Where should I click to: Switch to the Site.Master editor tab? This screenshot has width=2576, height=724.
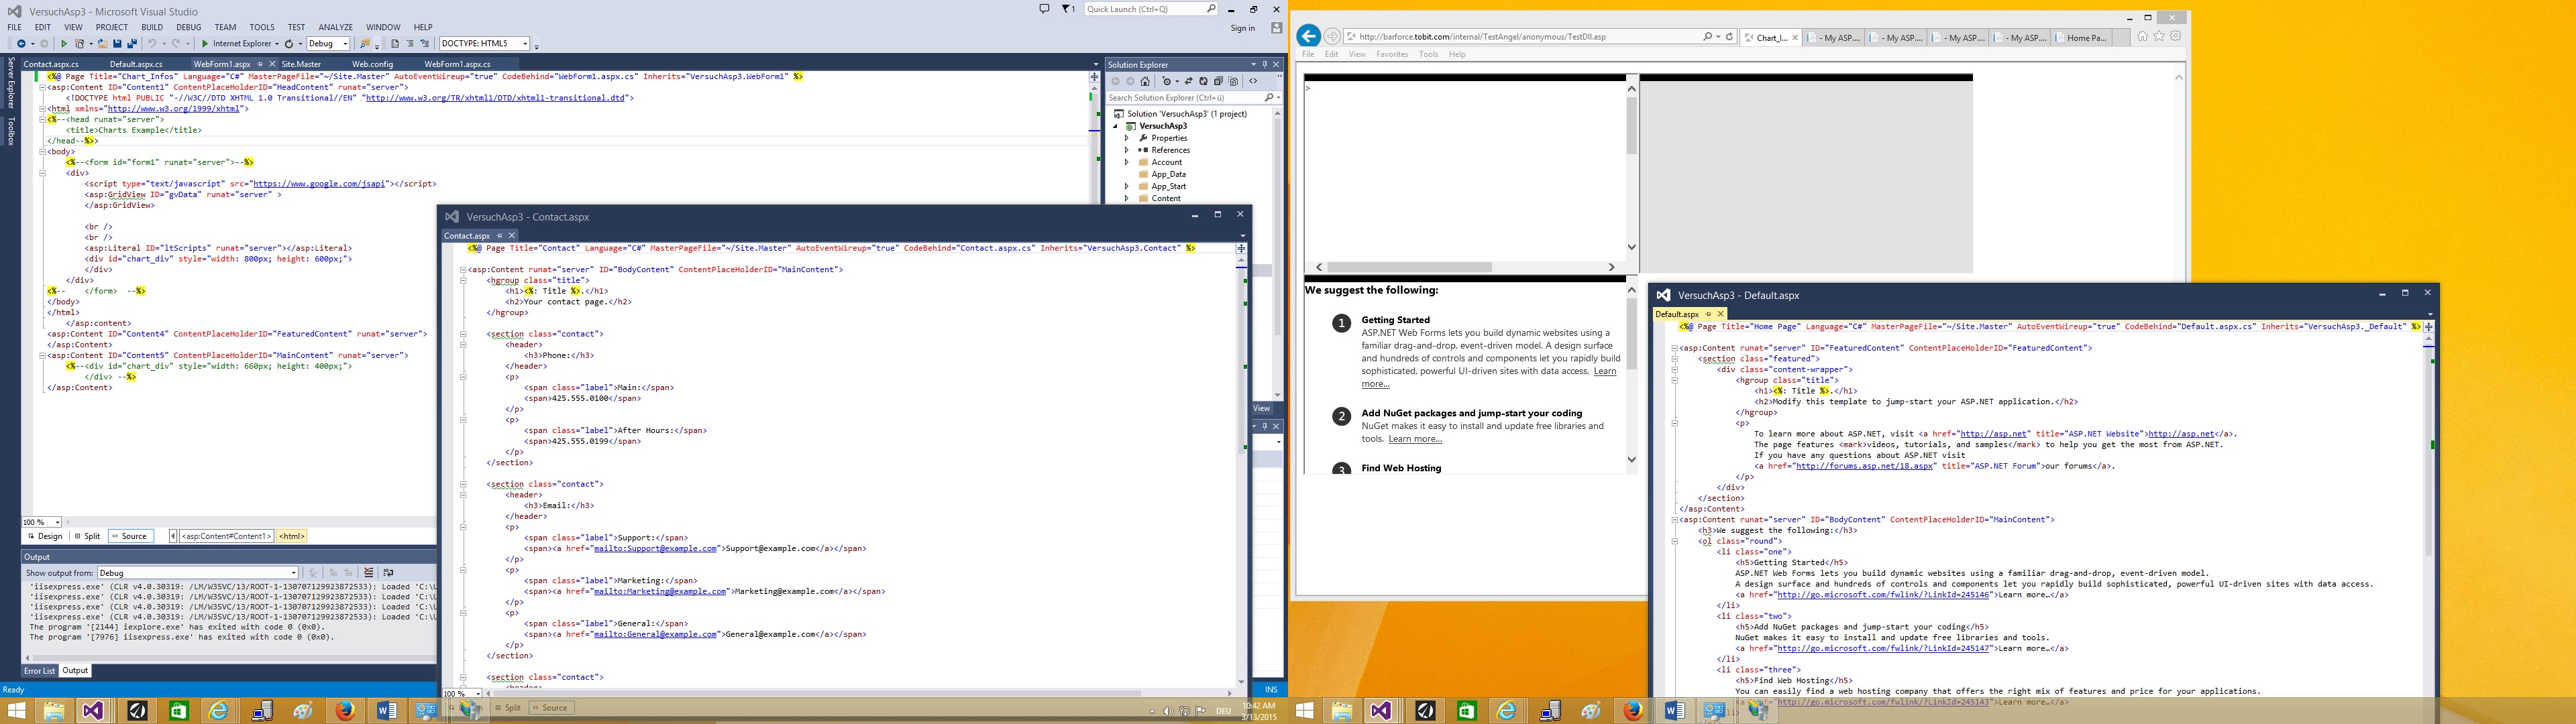click(x=301, y=64)
